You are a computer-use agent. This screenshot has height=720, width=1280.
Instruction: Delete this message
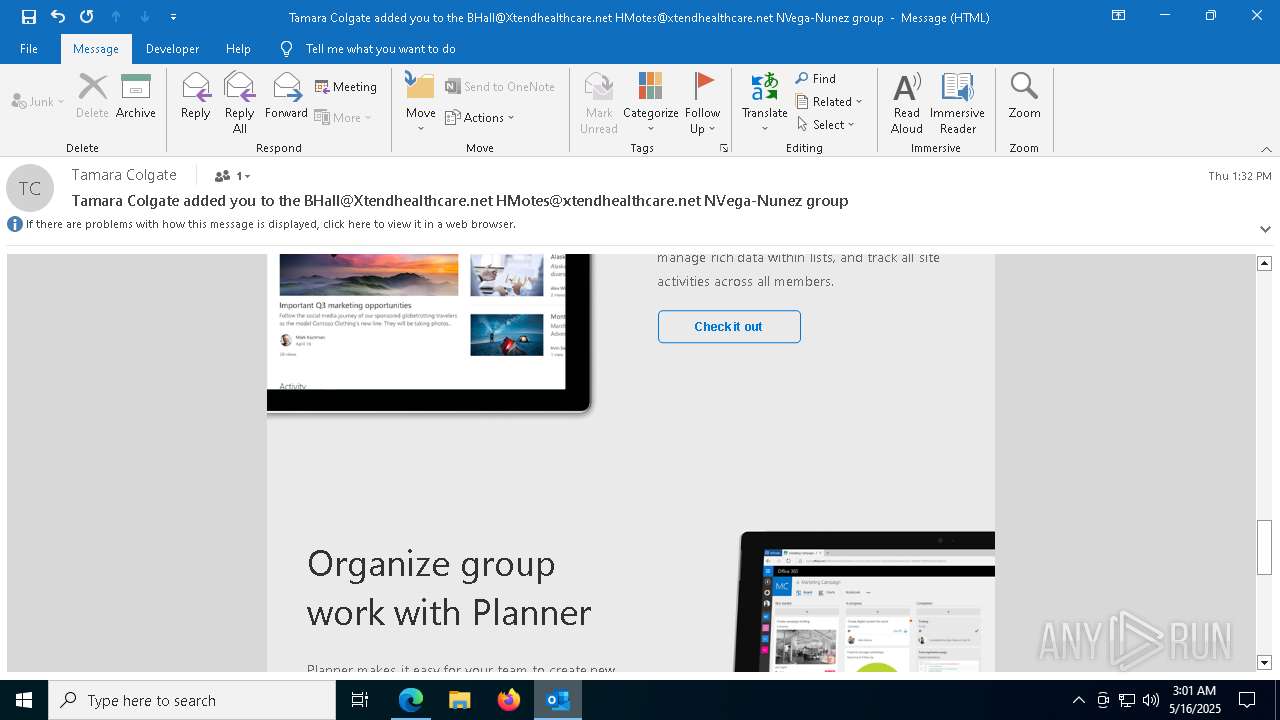pyautogui.click(x=92, y=96)
